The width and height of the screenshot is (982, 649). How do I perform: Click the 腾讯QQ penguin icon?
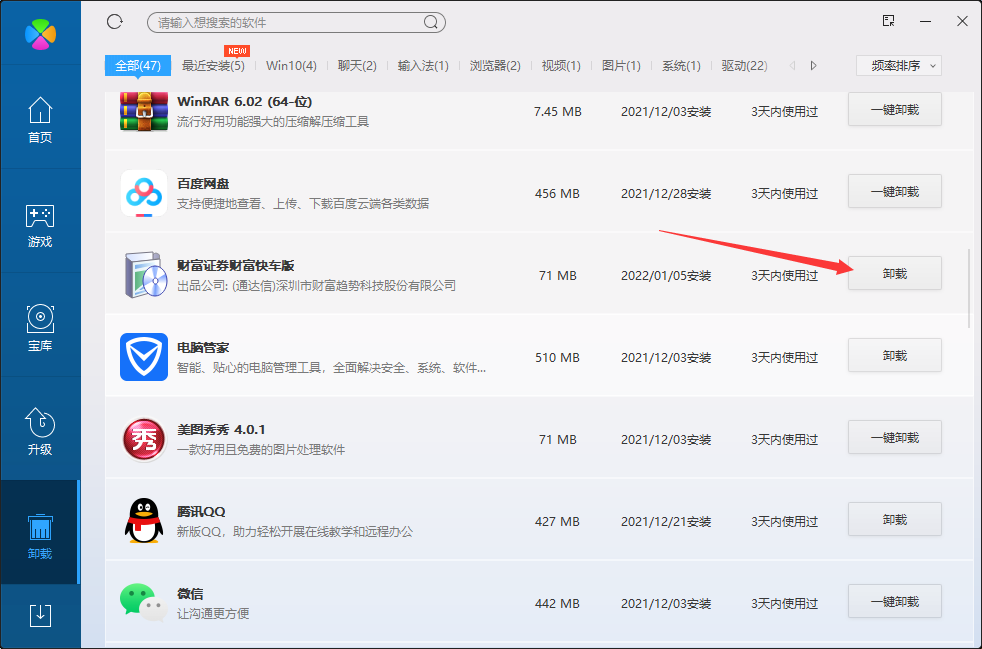(144, 521)
